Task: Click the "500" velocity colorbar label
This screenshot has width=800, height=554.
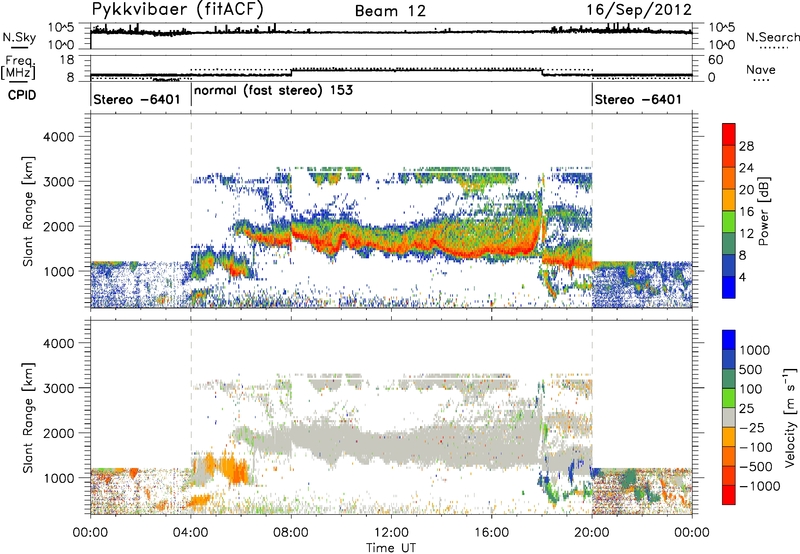Action: click(x=751, y=369)
